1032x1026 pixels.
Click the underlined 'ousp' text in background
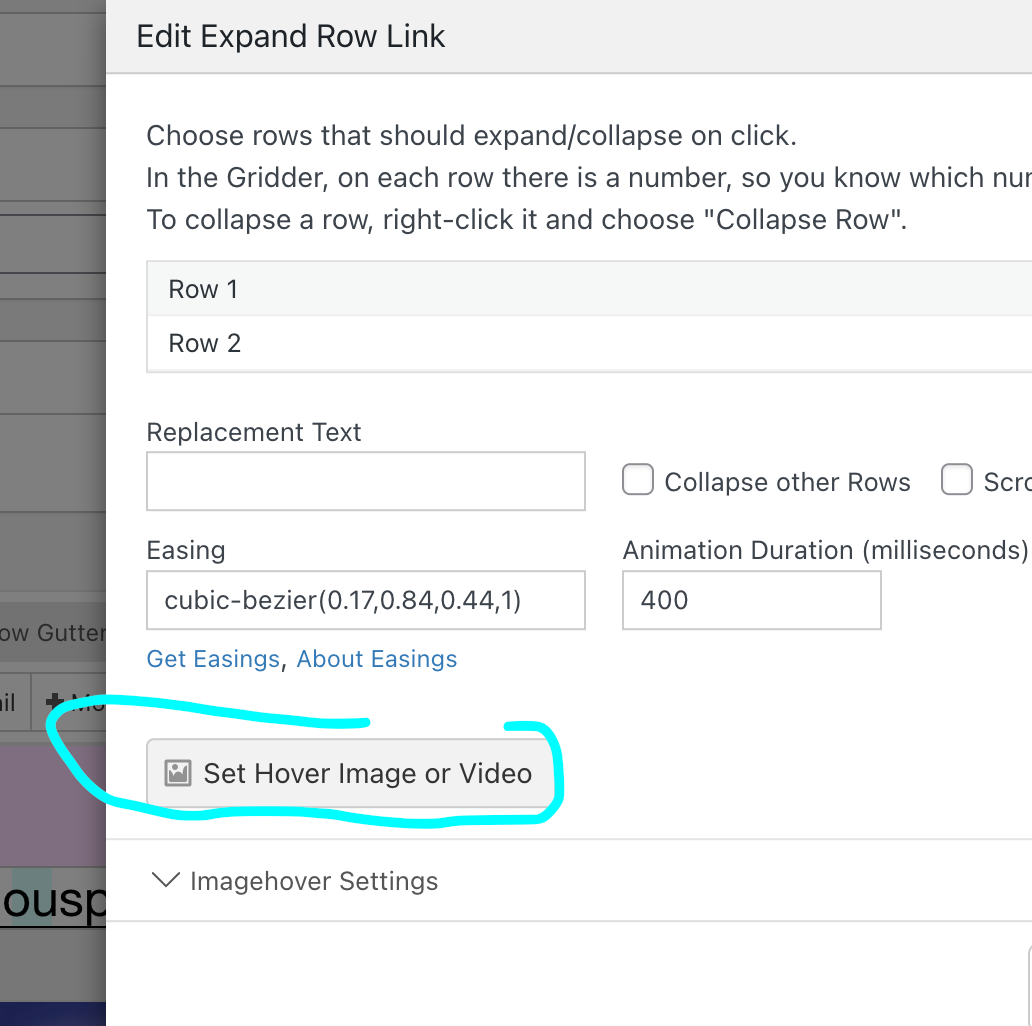tap(52, 902)
